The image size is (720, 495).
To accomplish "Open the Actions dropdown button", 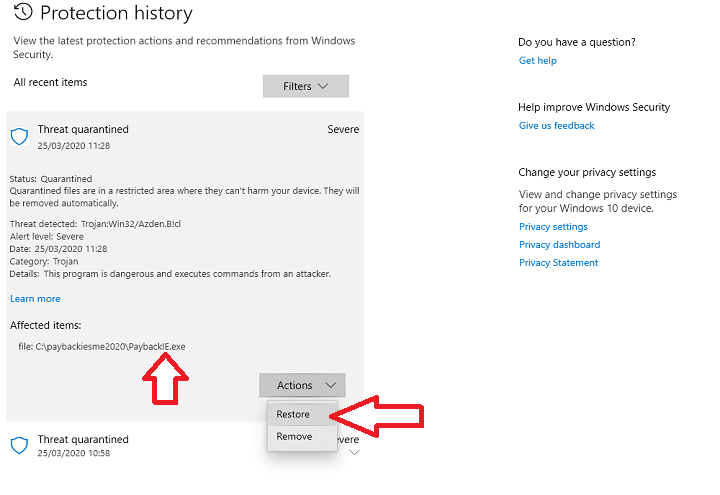I will point(302,385).
